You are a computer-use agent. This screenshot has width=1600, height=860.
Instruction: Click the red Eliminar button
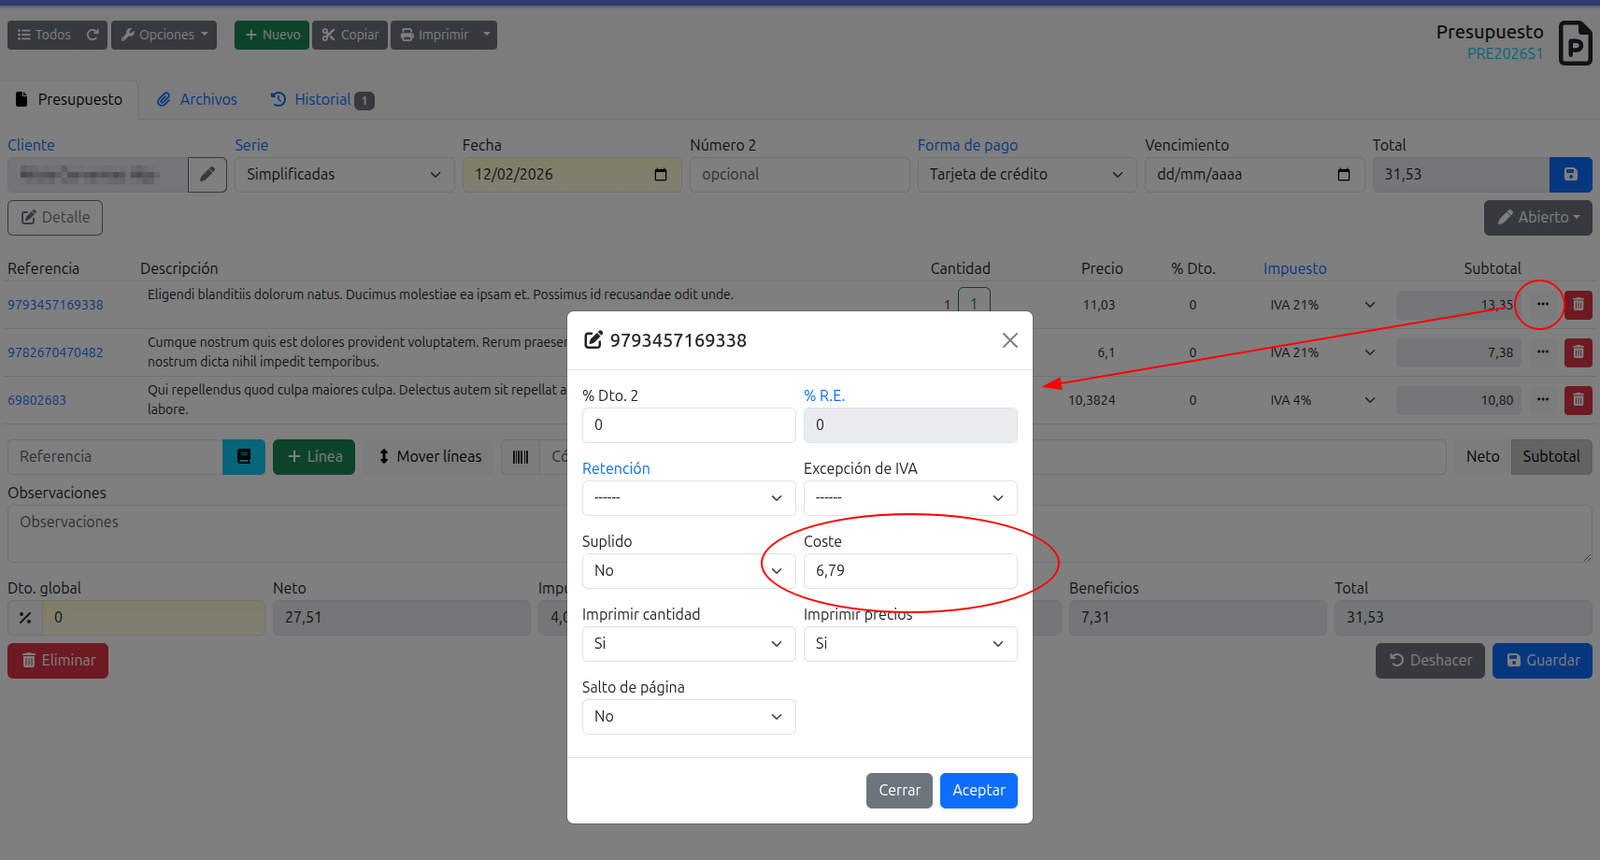(x=58, y=661)
